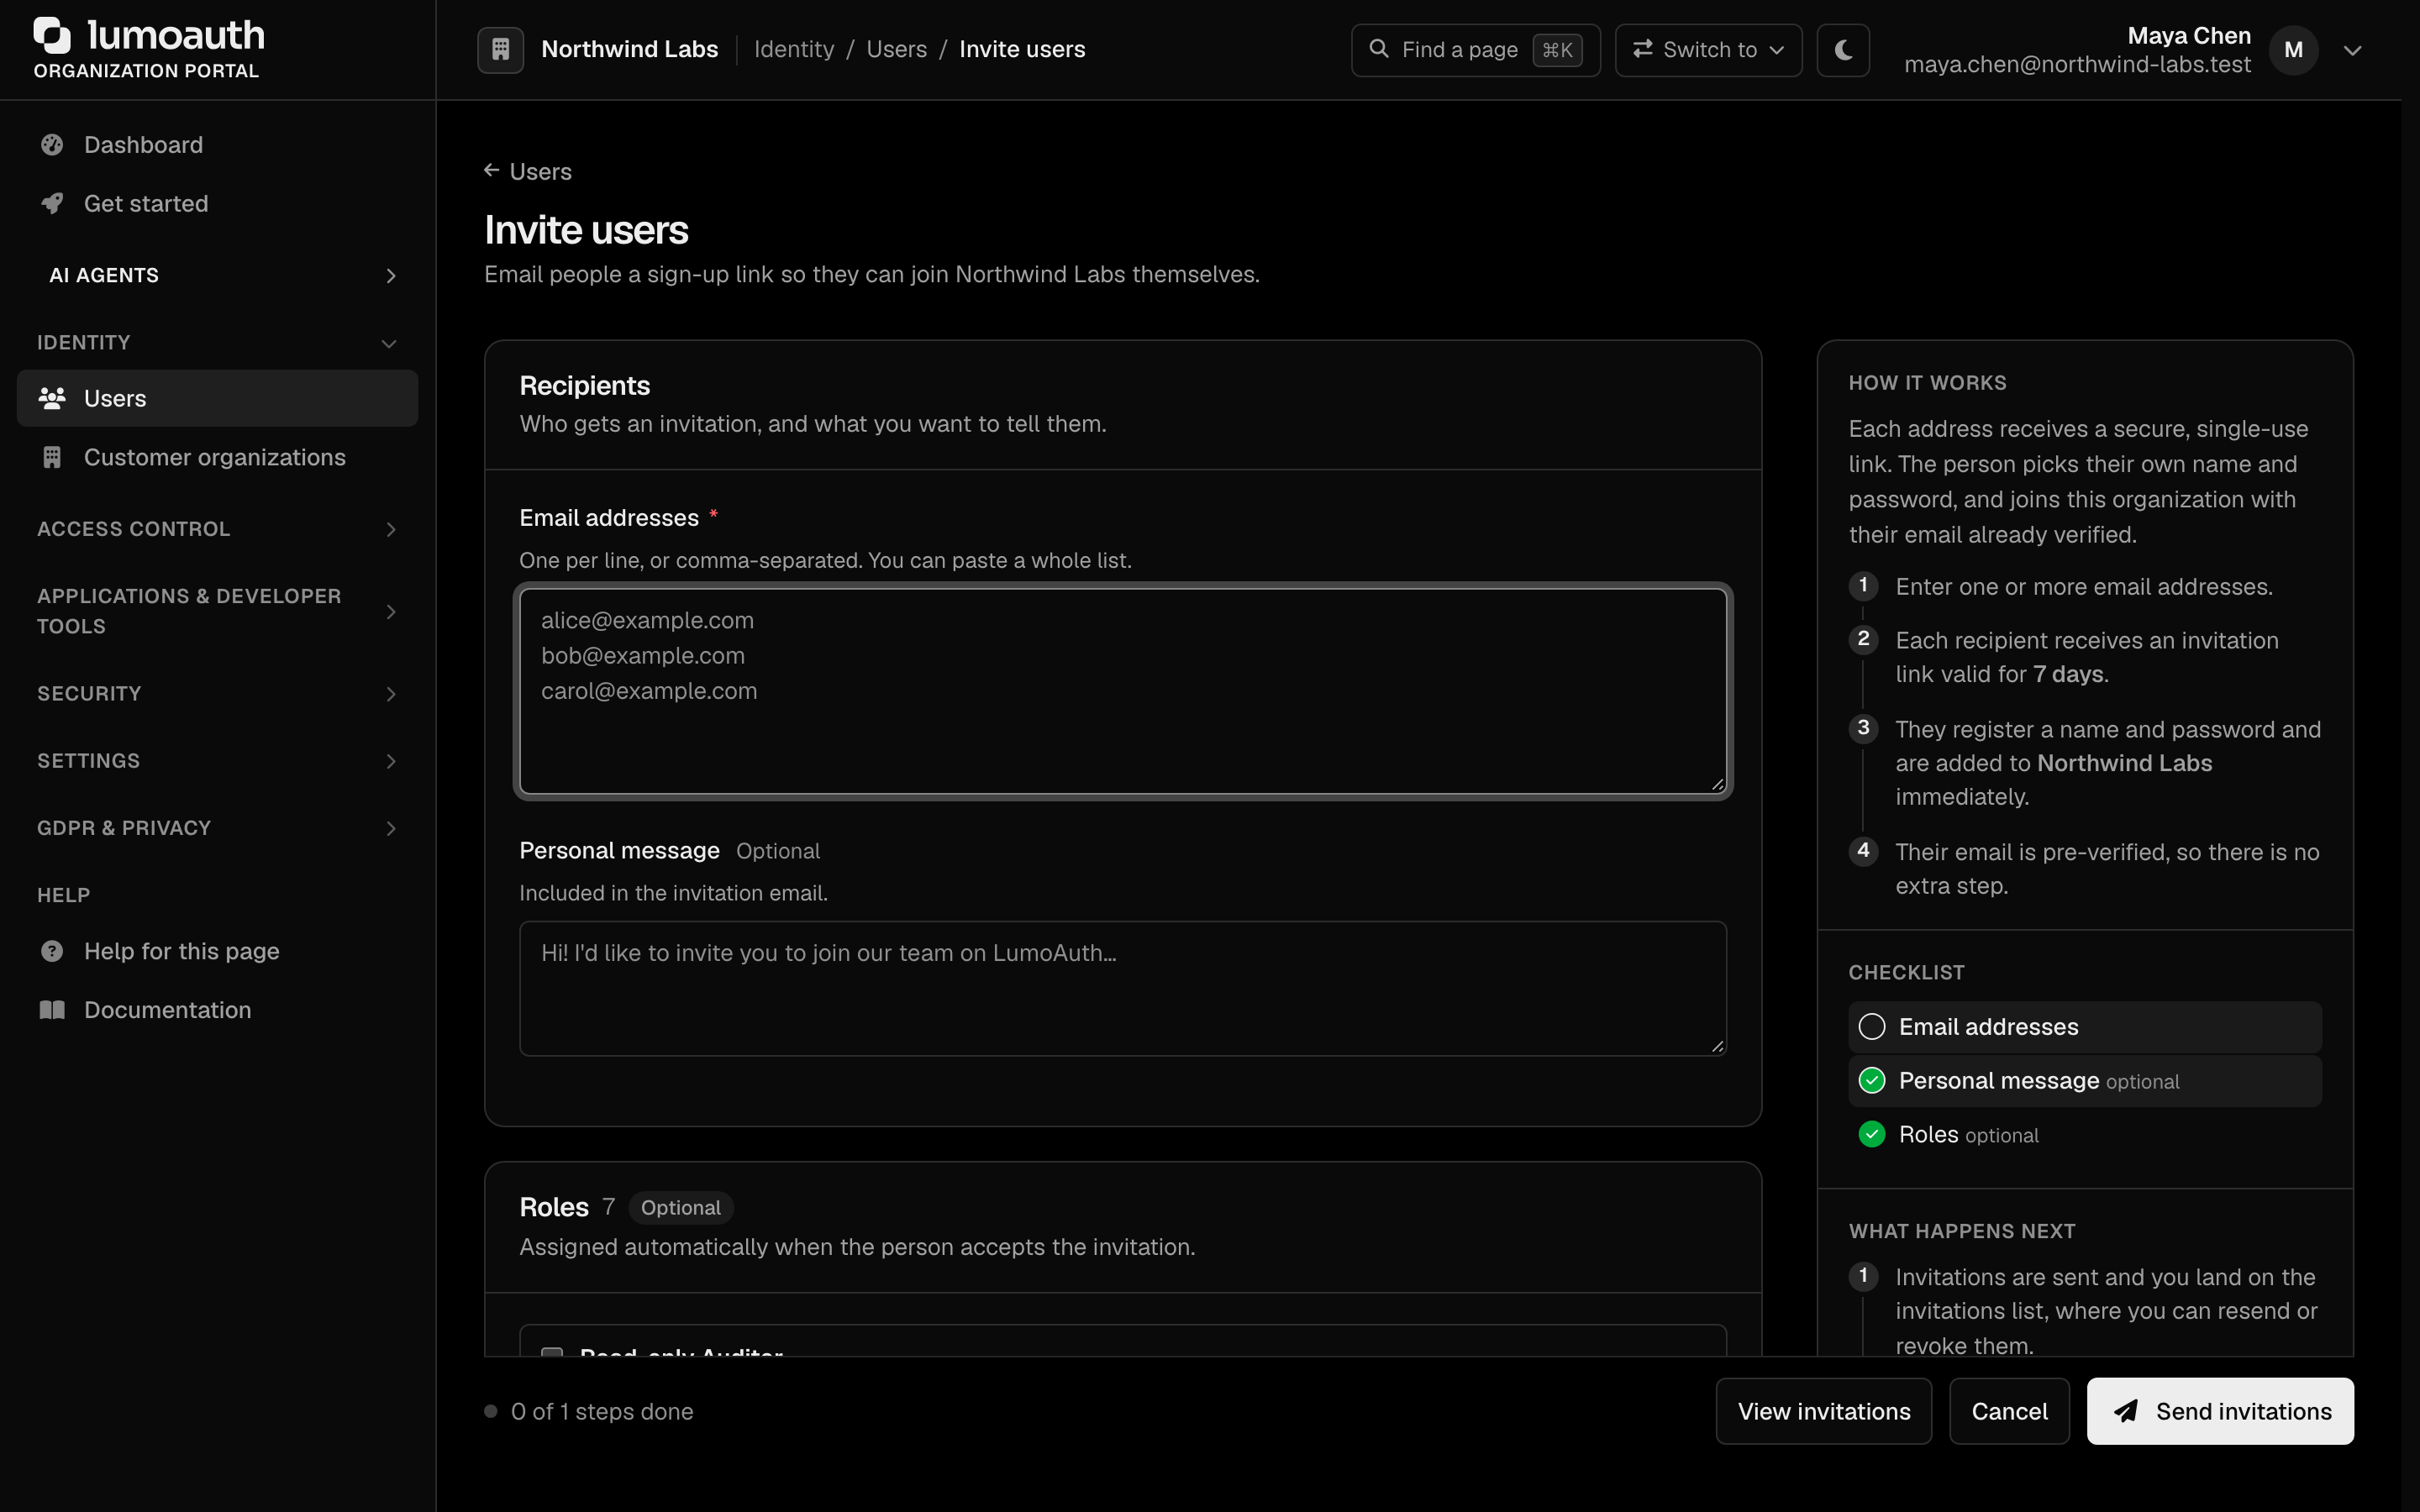2420x1512 pixels.
Task: Click the Help for this page question icon
Action: point(52,951)
